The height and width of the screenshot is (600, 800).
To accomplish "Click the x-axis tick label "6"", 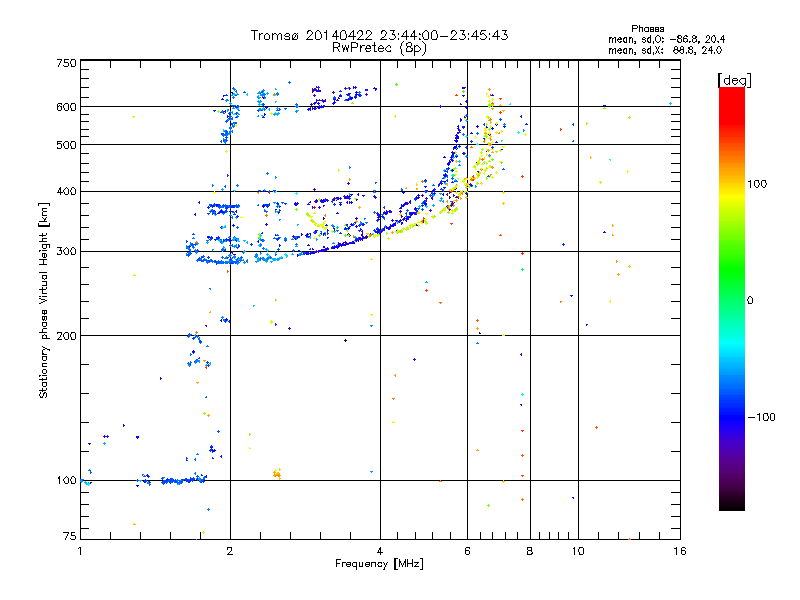I will coord(467,551).
